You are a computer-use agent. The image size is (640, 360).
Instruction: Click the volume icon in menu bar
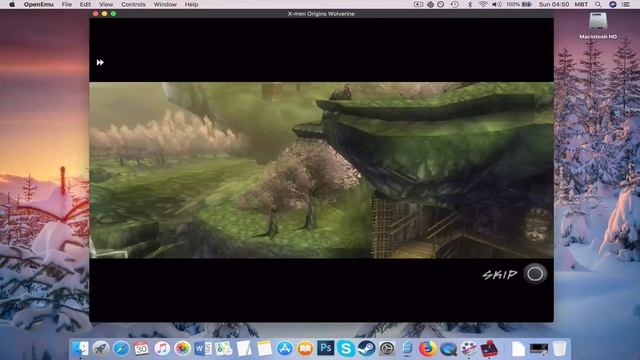pos(496,4)
